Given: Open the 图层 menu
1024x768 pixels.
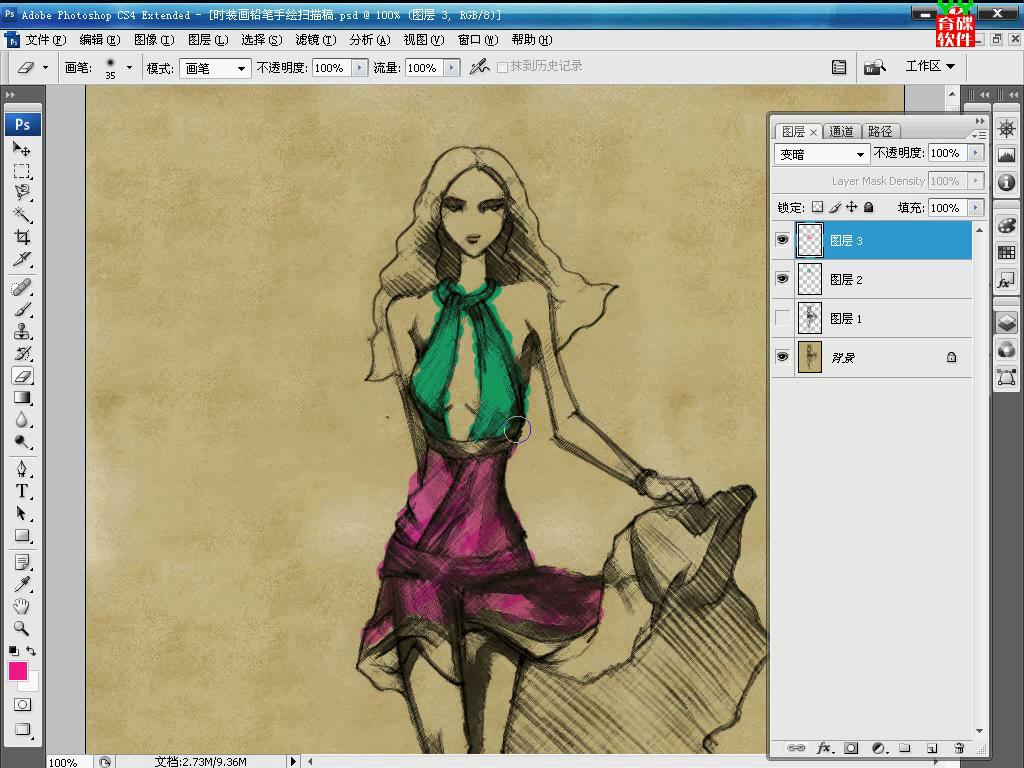Looking at the screenshot, I should (x=208, y=40).
